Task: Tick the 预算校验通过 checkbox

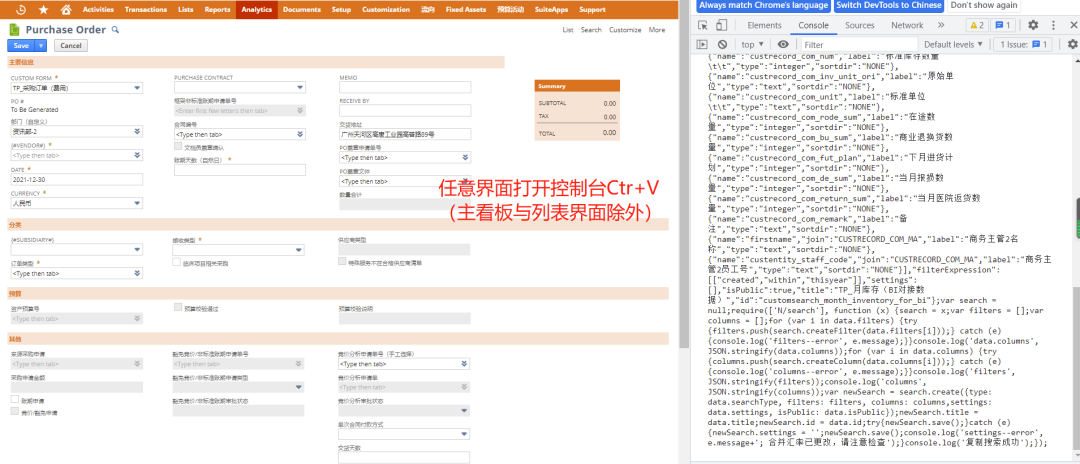Action: (178, 308)
